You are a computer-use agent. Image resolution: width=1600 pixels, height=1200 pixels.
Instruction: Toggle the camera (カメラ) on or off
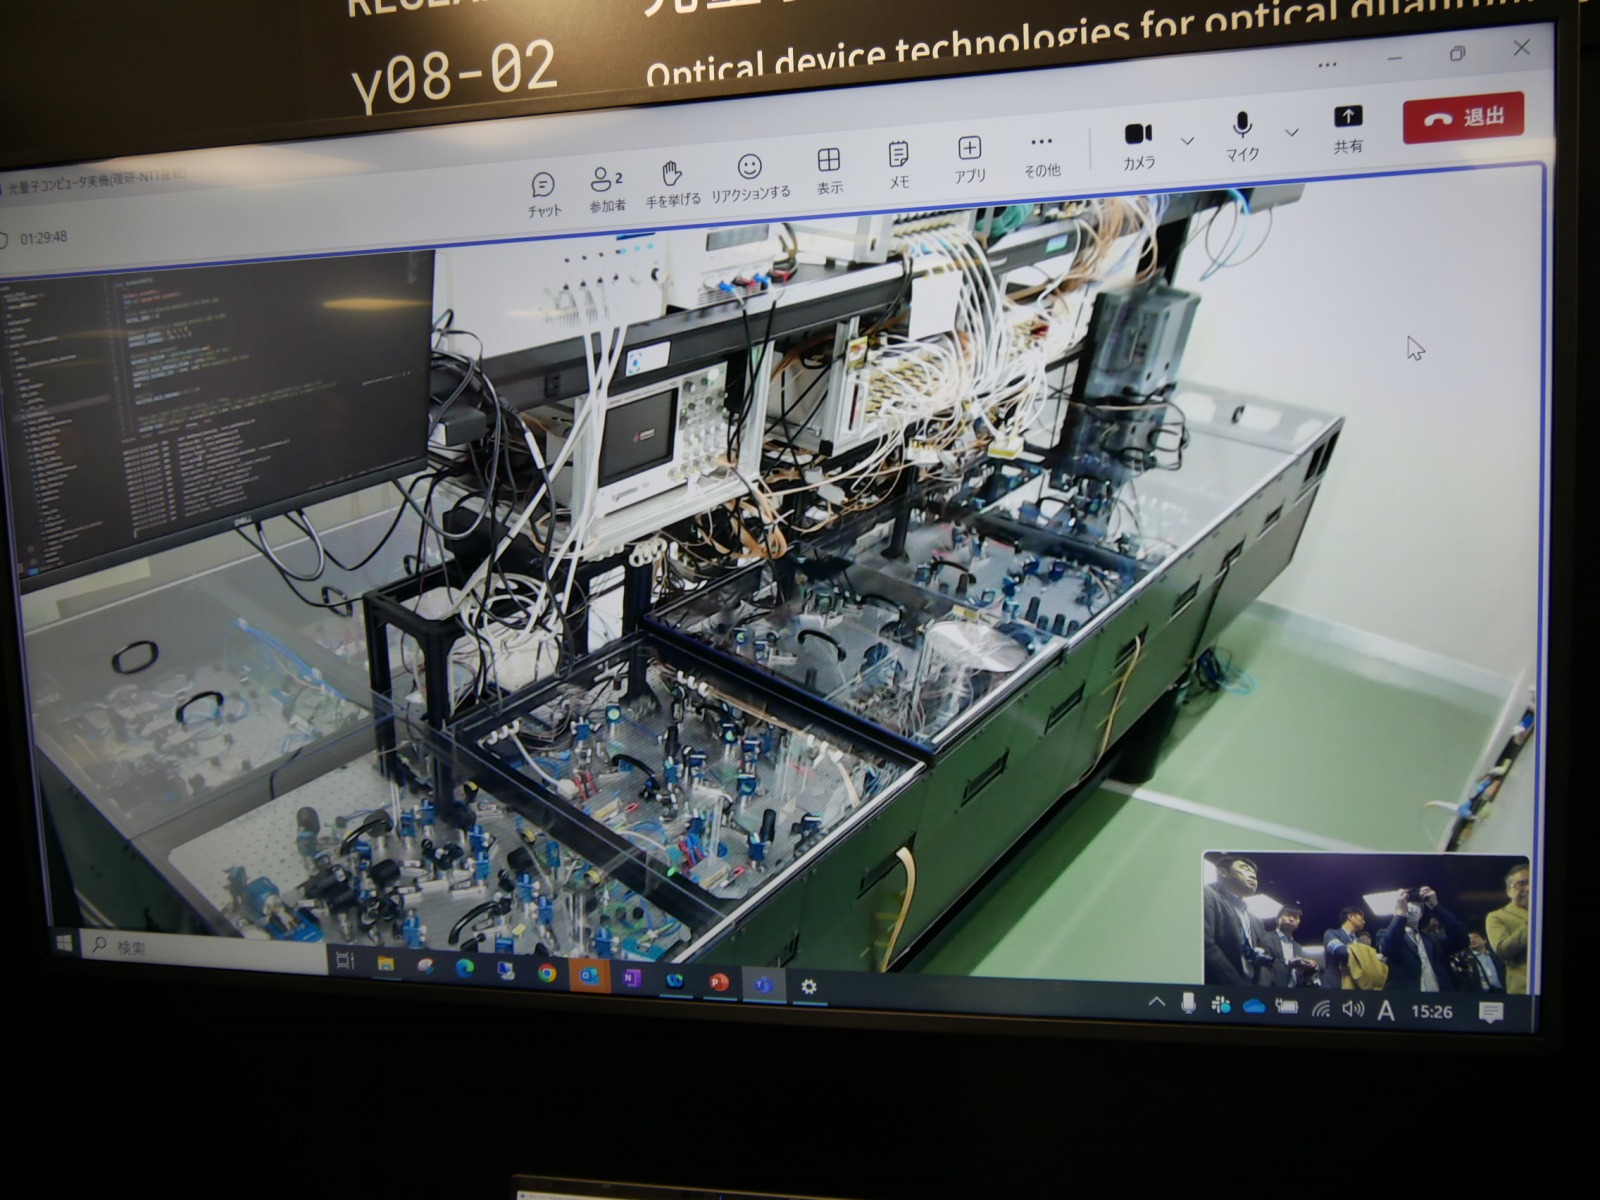pyautogui.click(x=1139, y=146)
